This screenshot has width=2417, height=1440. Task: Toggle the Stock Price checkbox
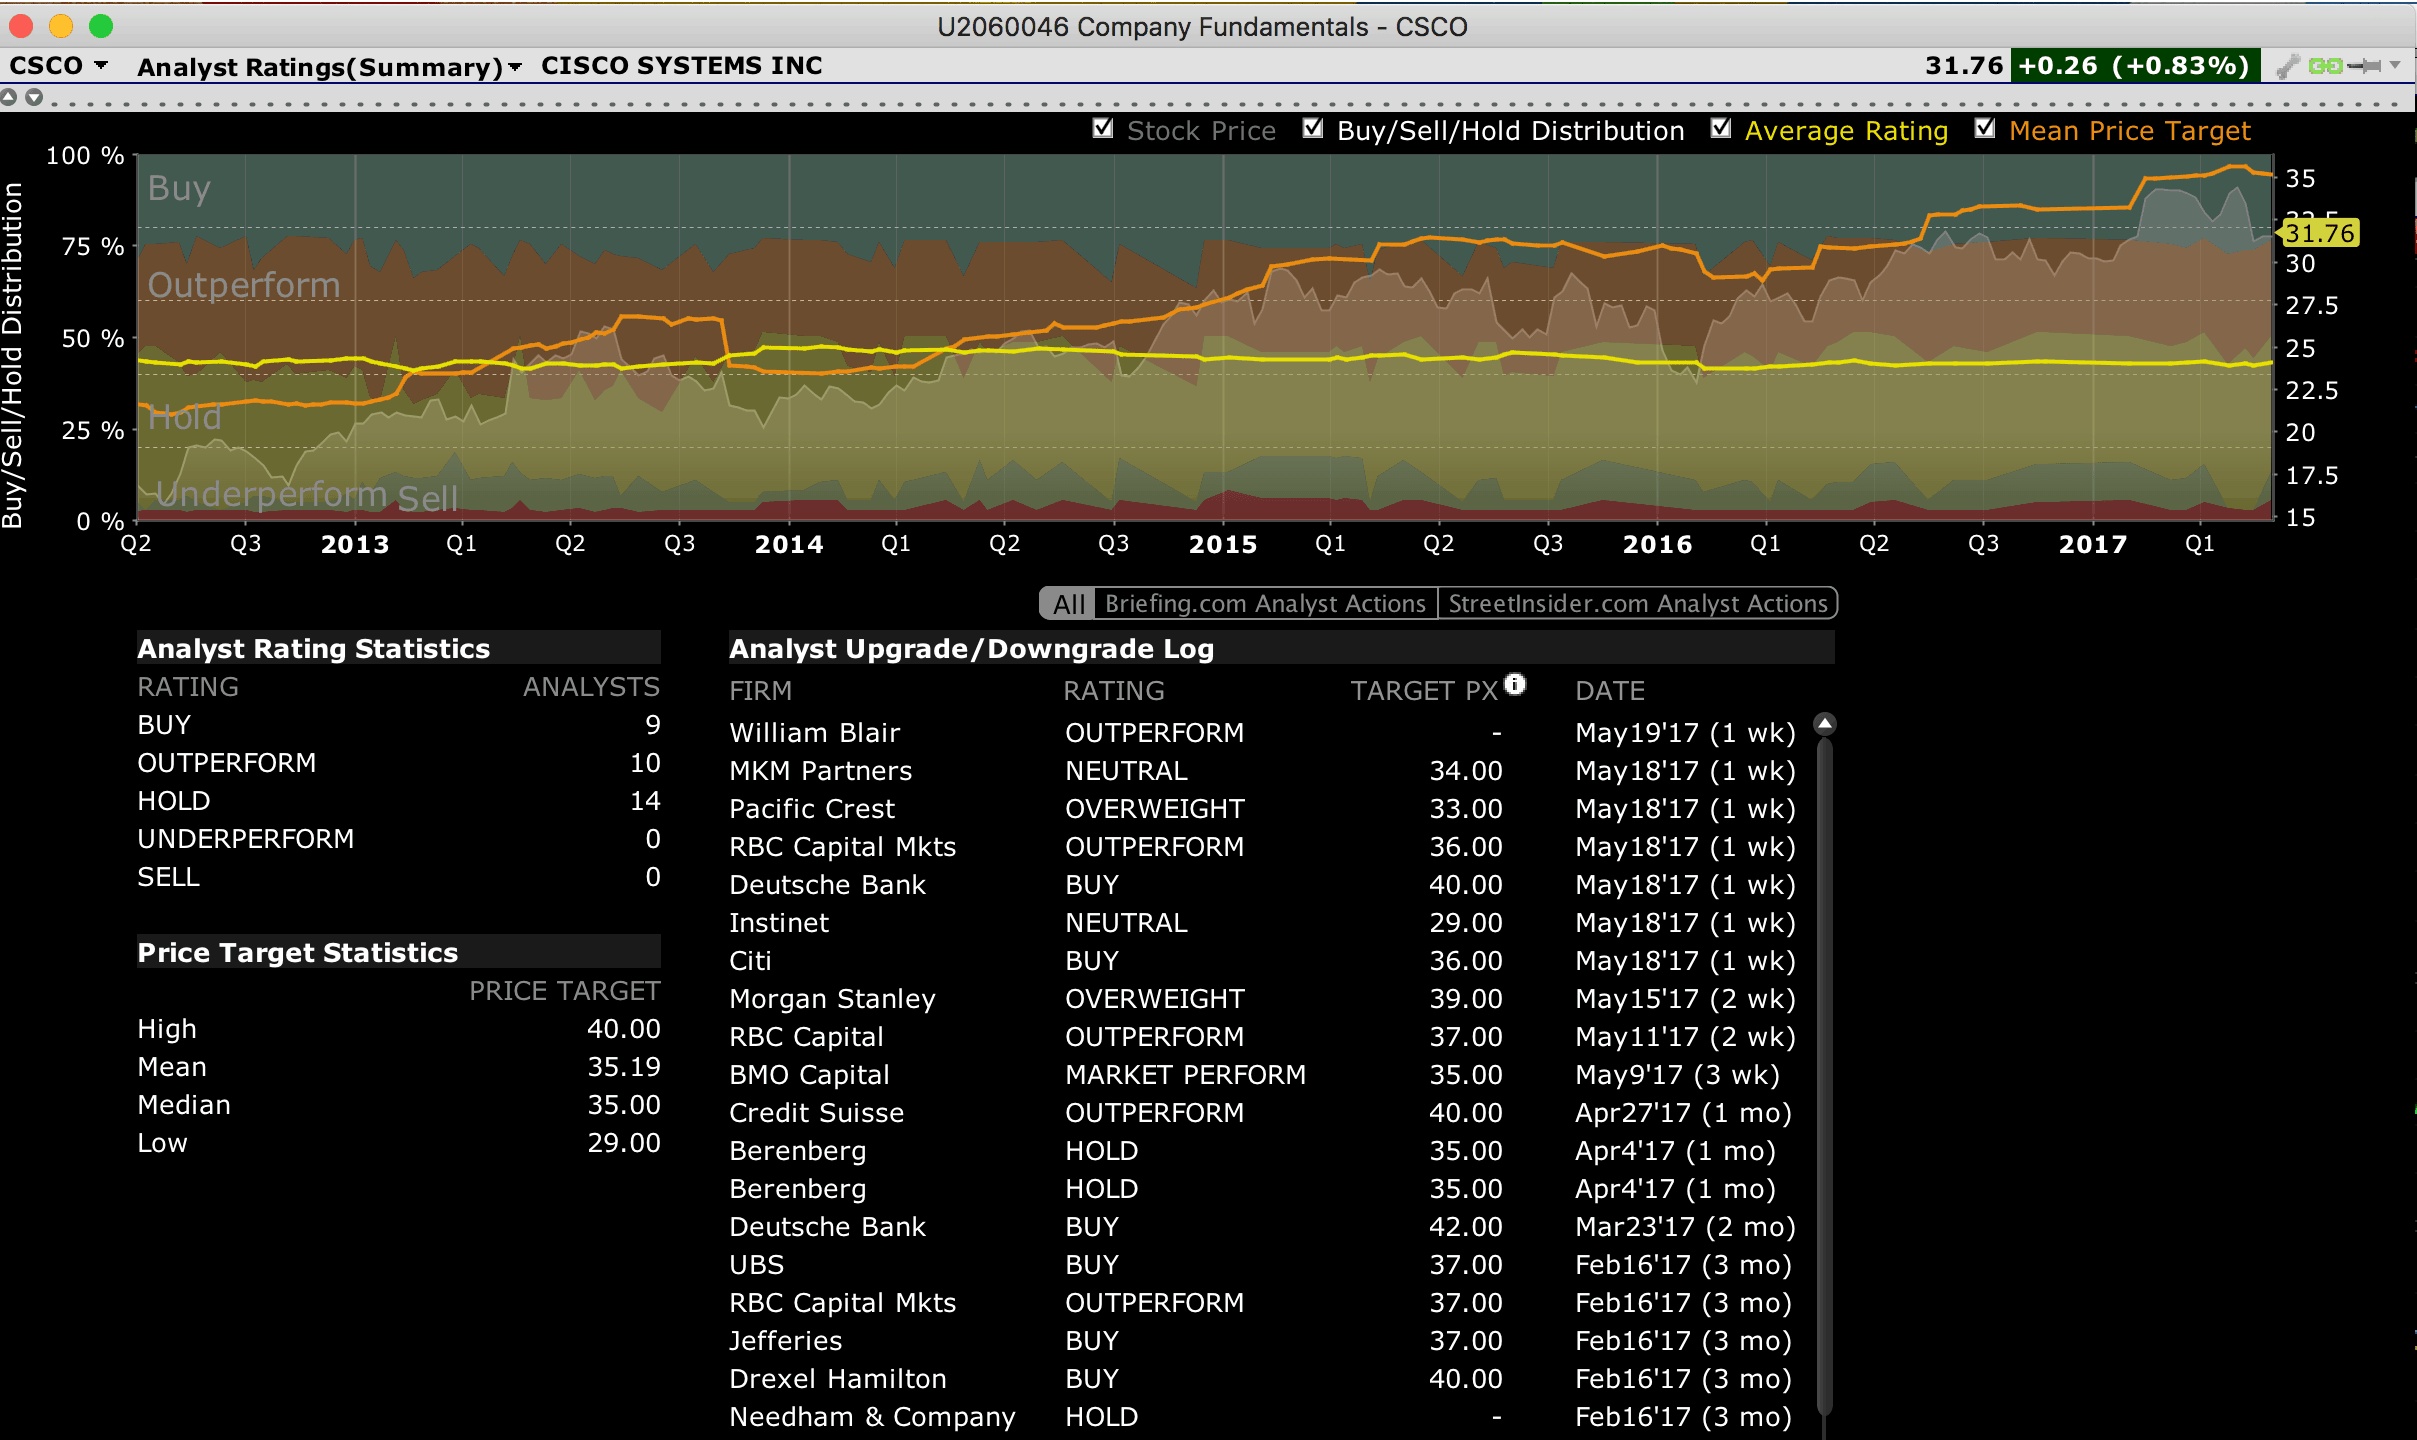[x=1103, y=129]
